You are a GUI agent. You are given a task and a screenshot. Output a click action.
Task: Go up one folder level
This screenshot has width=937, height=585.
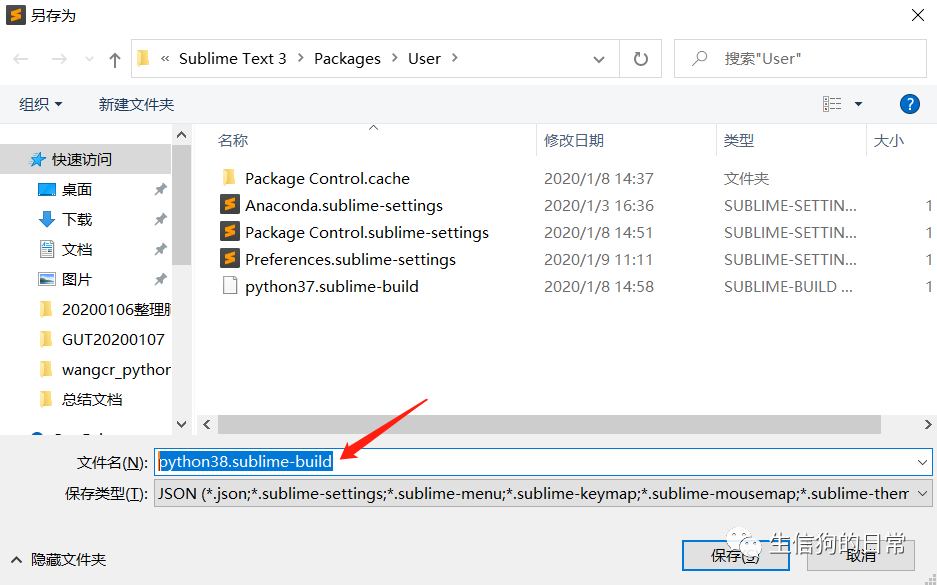[x=115, y=59]
